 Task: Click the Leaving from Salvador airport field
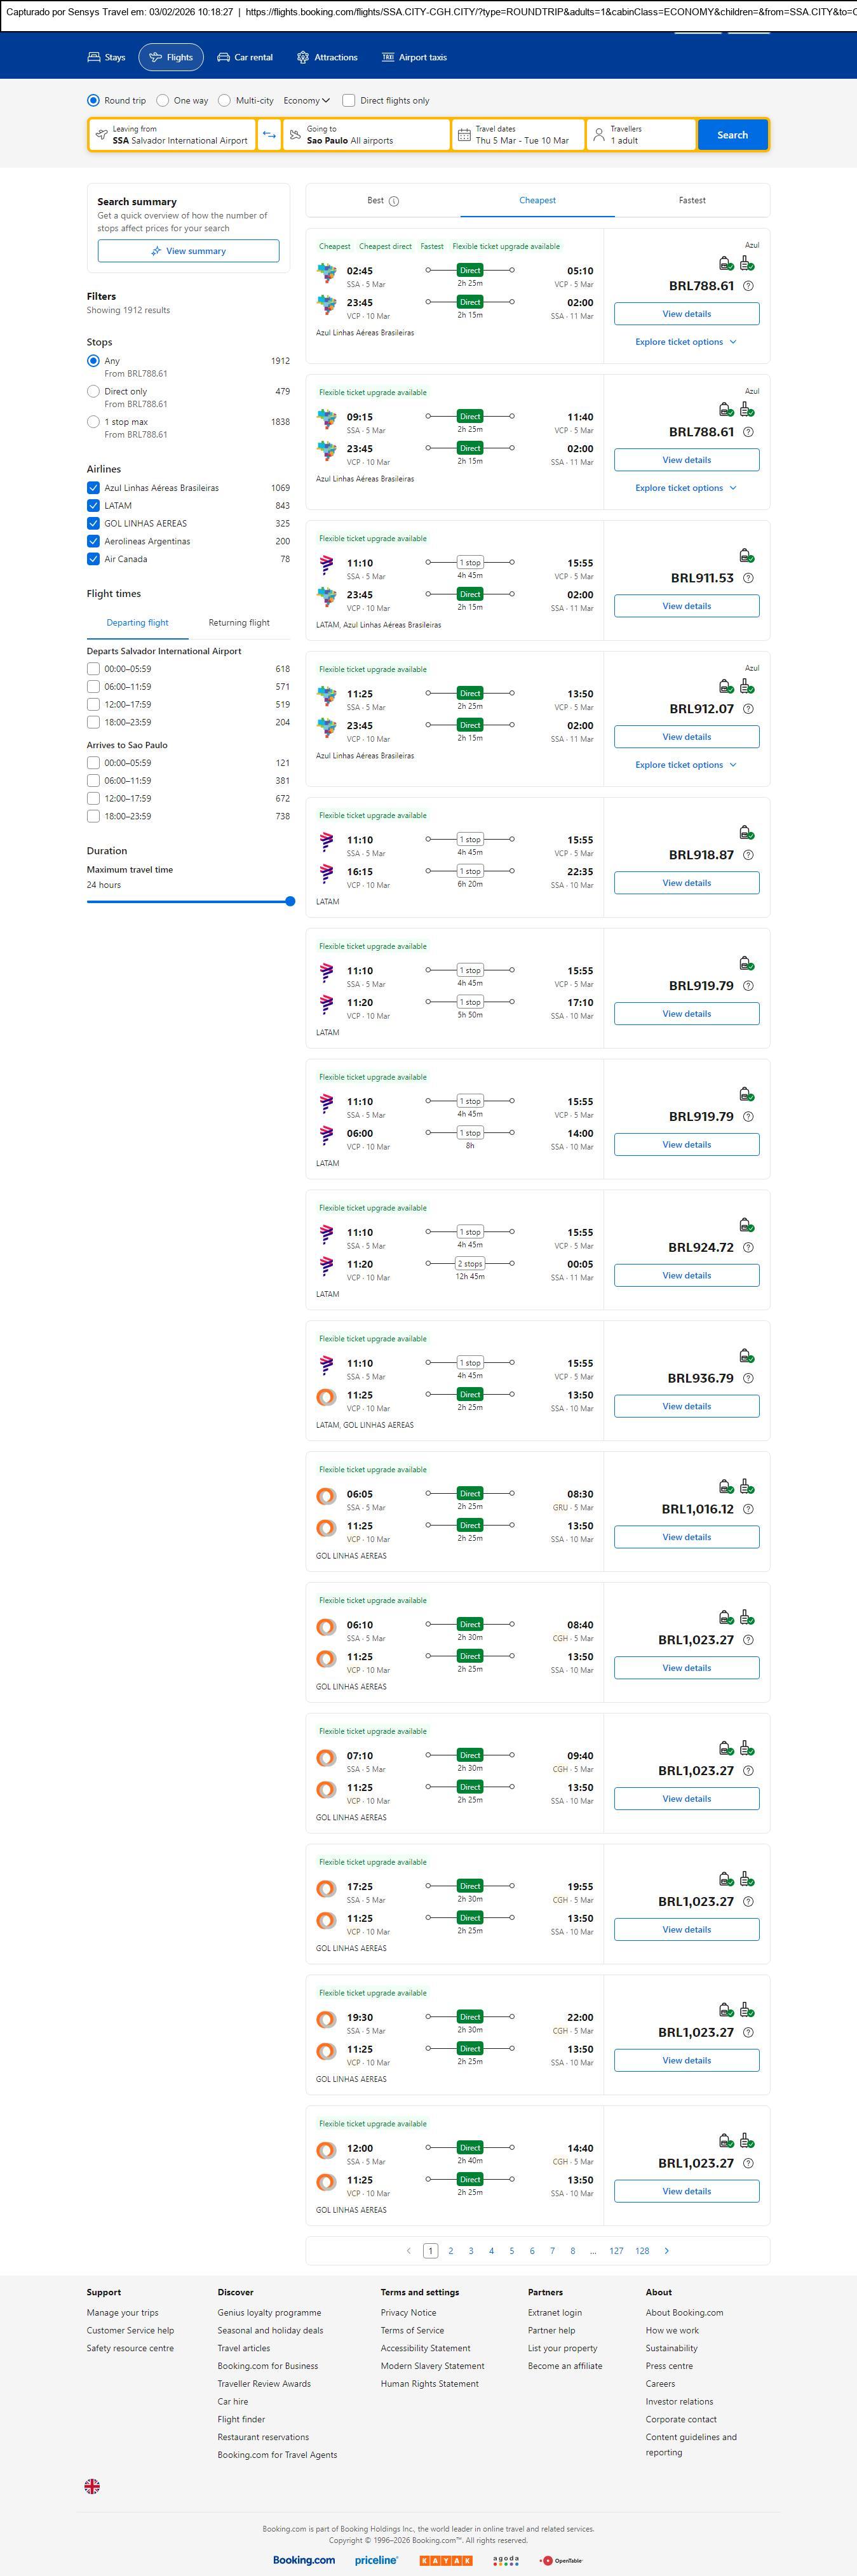172,135
